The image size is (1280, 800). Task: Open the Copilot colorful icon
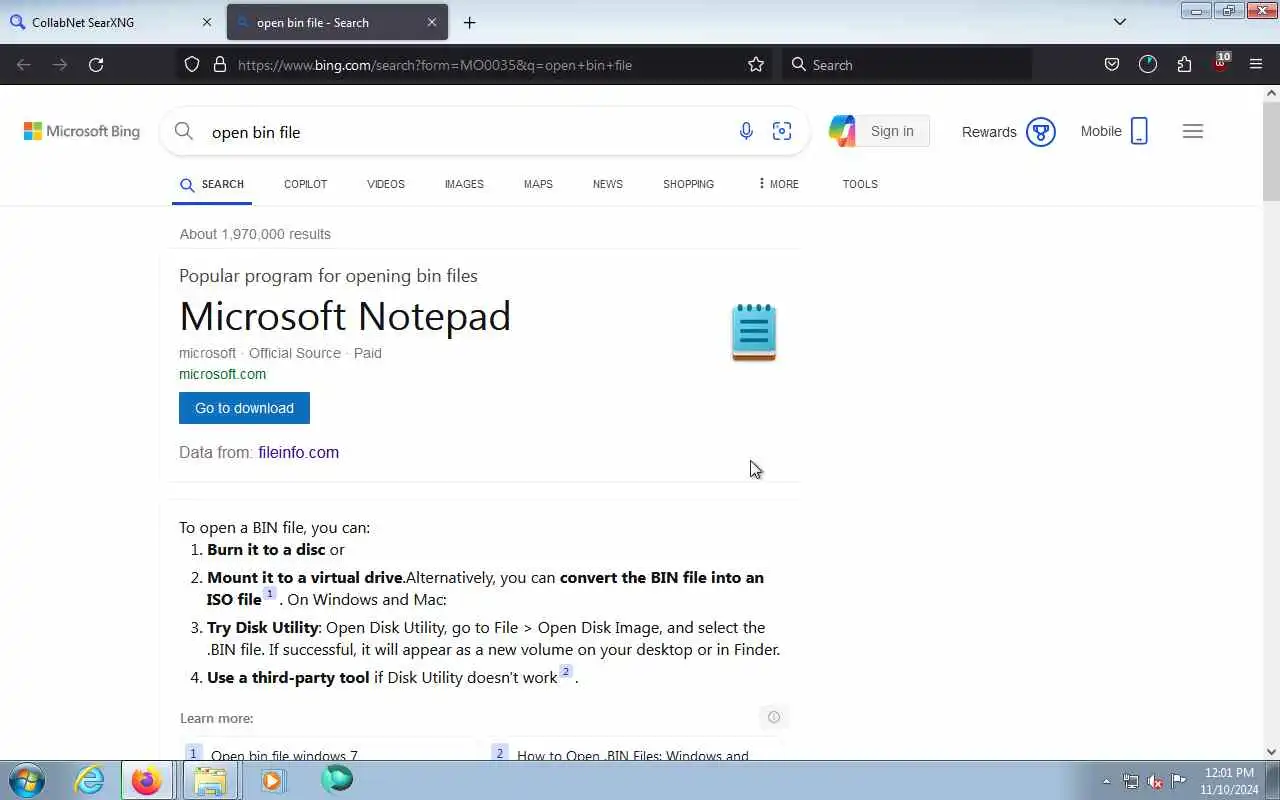(842, 131)
